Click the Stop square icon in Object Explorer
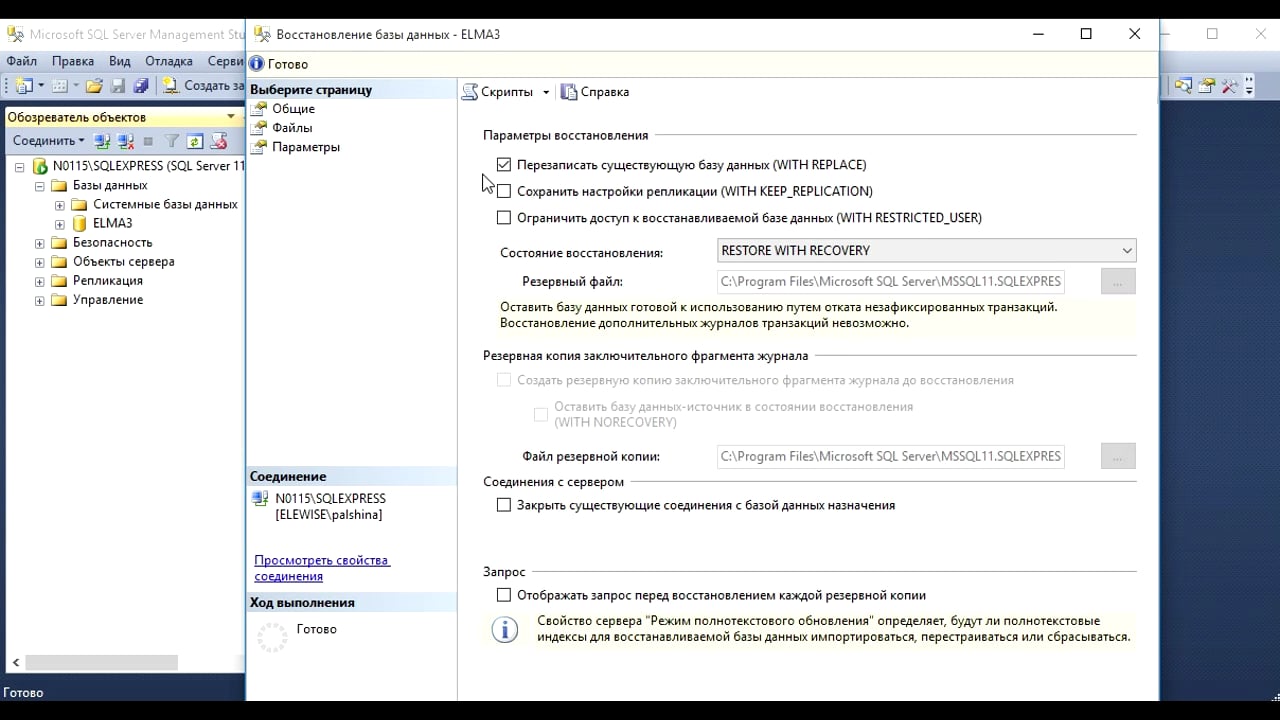This screenshot has width=1280, height=720. tap(148, 141)
